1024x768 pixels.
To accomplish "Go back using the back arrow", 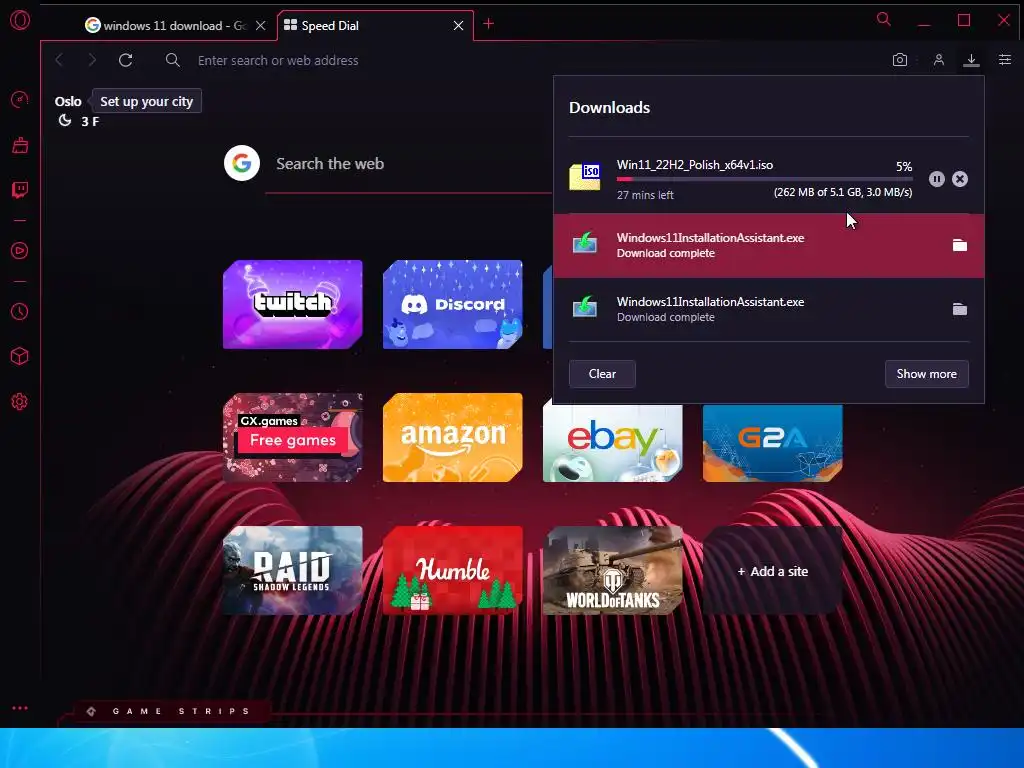I will click(59, 60).
